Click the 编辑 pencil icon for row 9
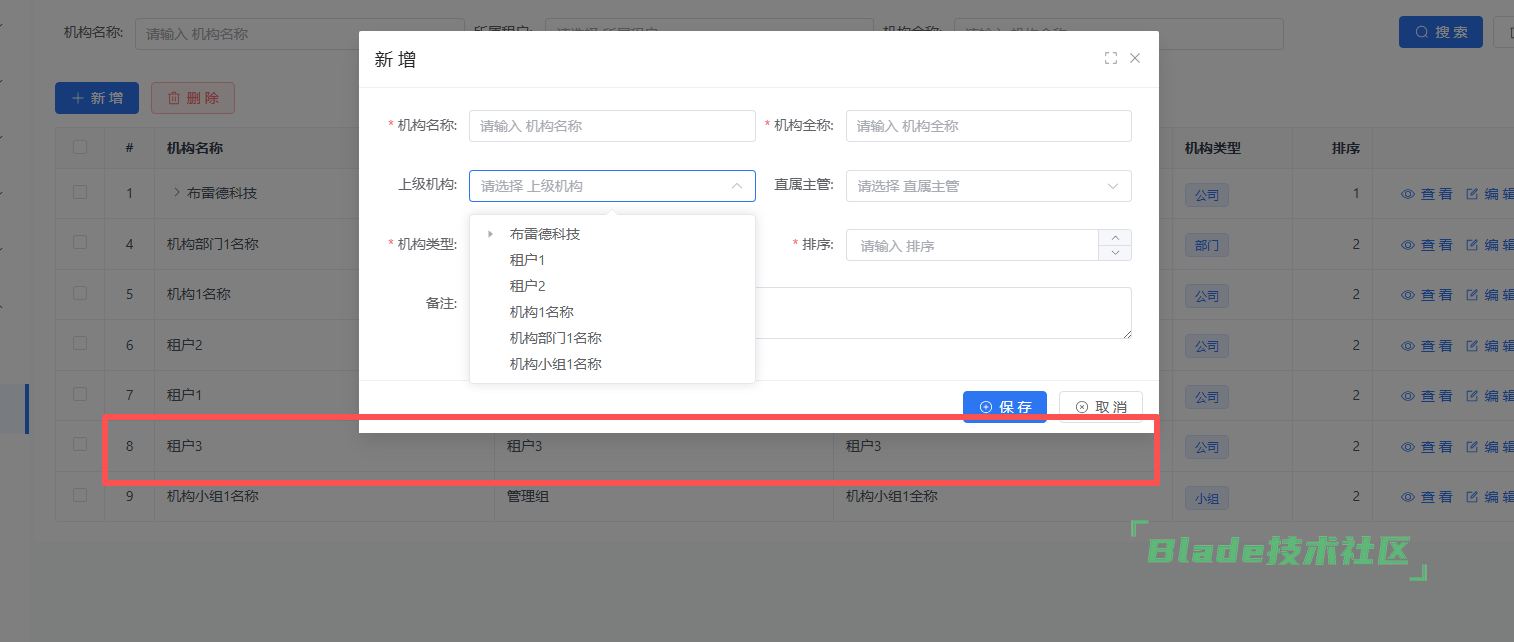 click(x=1472, y=496)
